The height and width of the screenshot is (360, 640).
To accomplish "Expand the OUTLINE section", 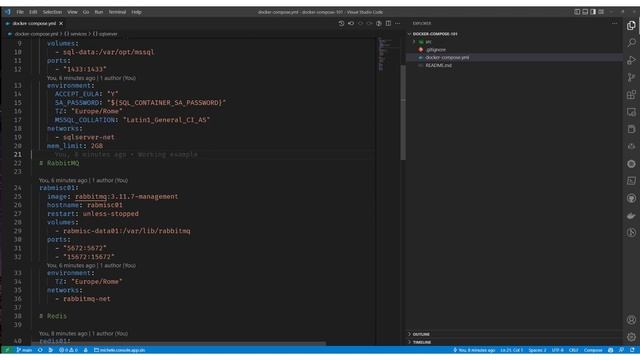I will 421,334.
